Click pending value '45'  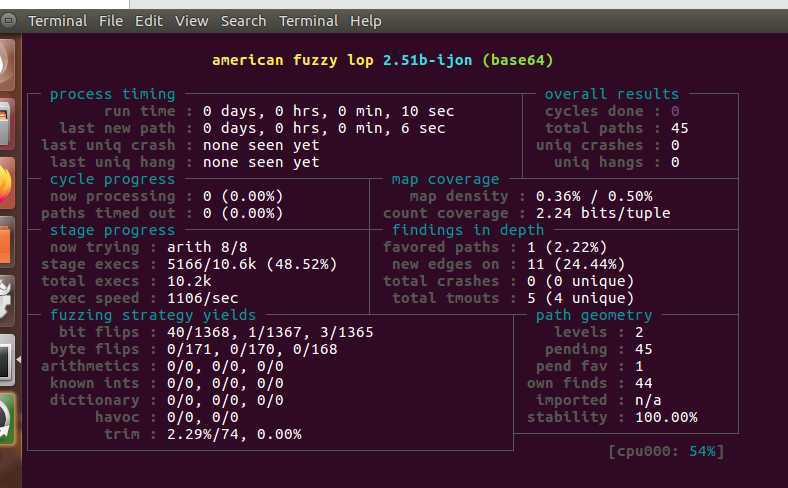tap(644, 349)
